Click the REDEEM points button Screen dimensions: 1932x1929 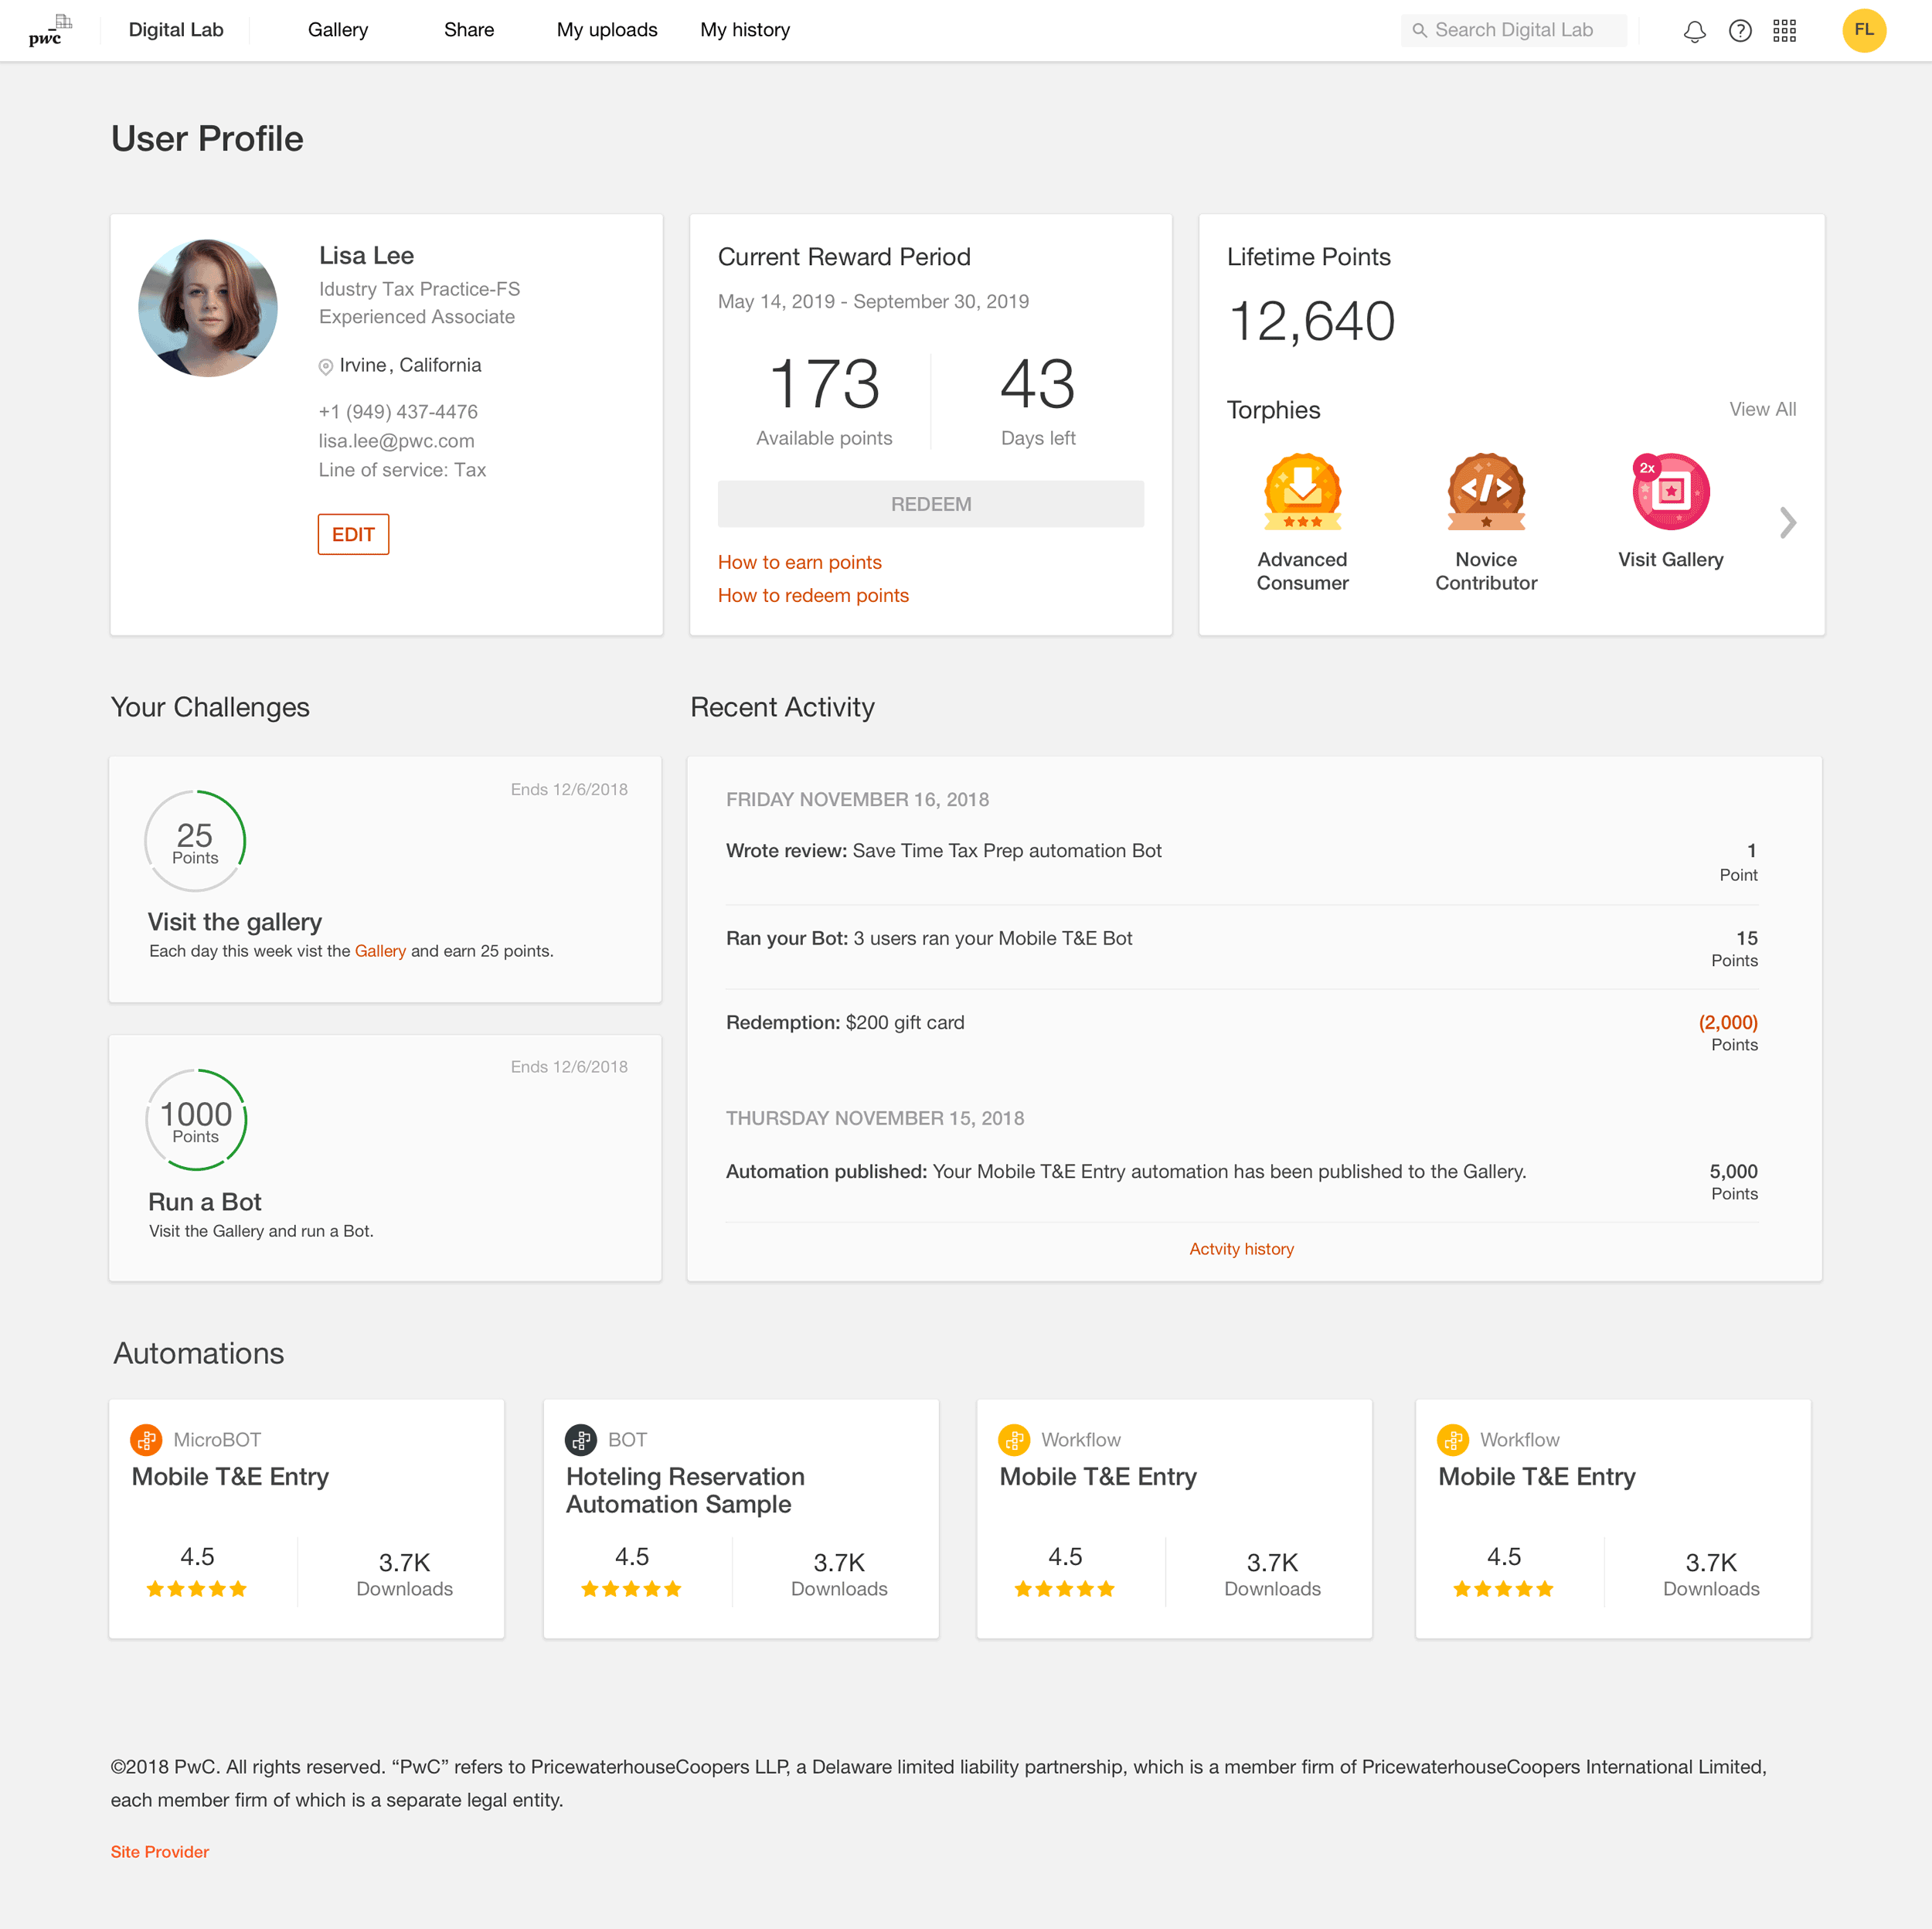coord(930,504)
